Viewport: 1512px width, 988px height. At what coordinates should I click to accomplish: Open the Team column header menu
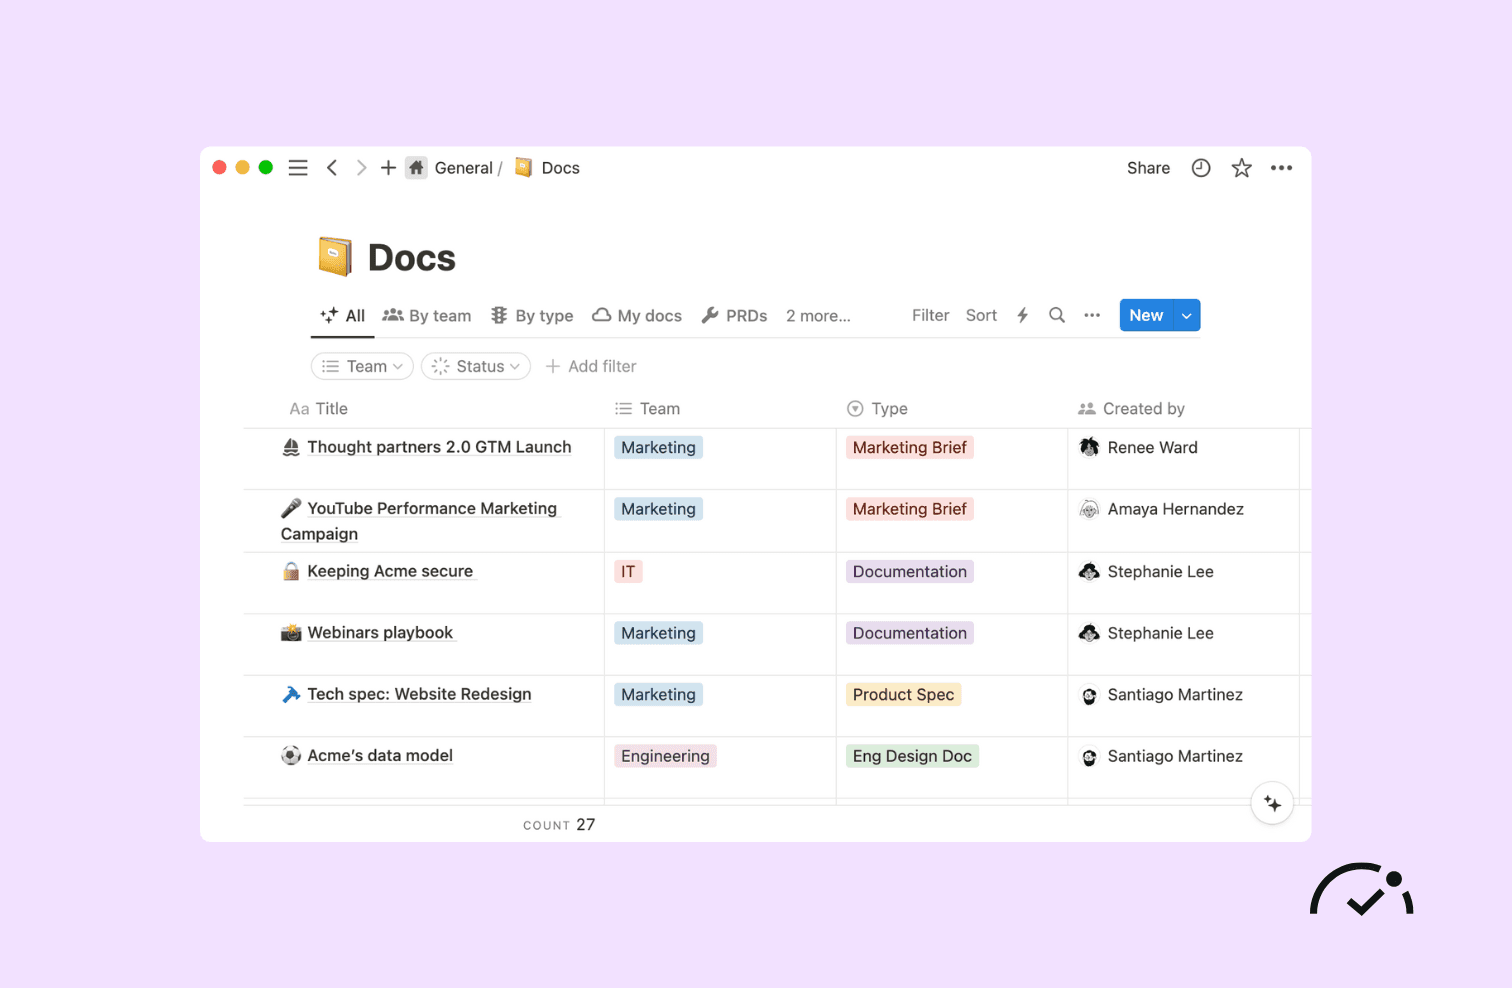click(x=647, y=408)
